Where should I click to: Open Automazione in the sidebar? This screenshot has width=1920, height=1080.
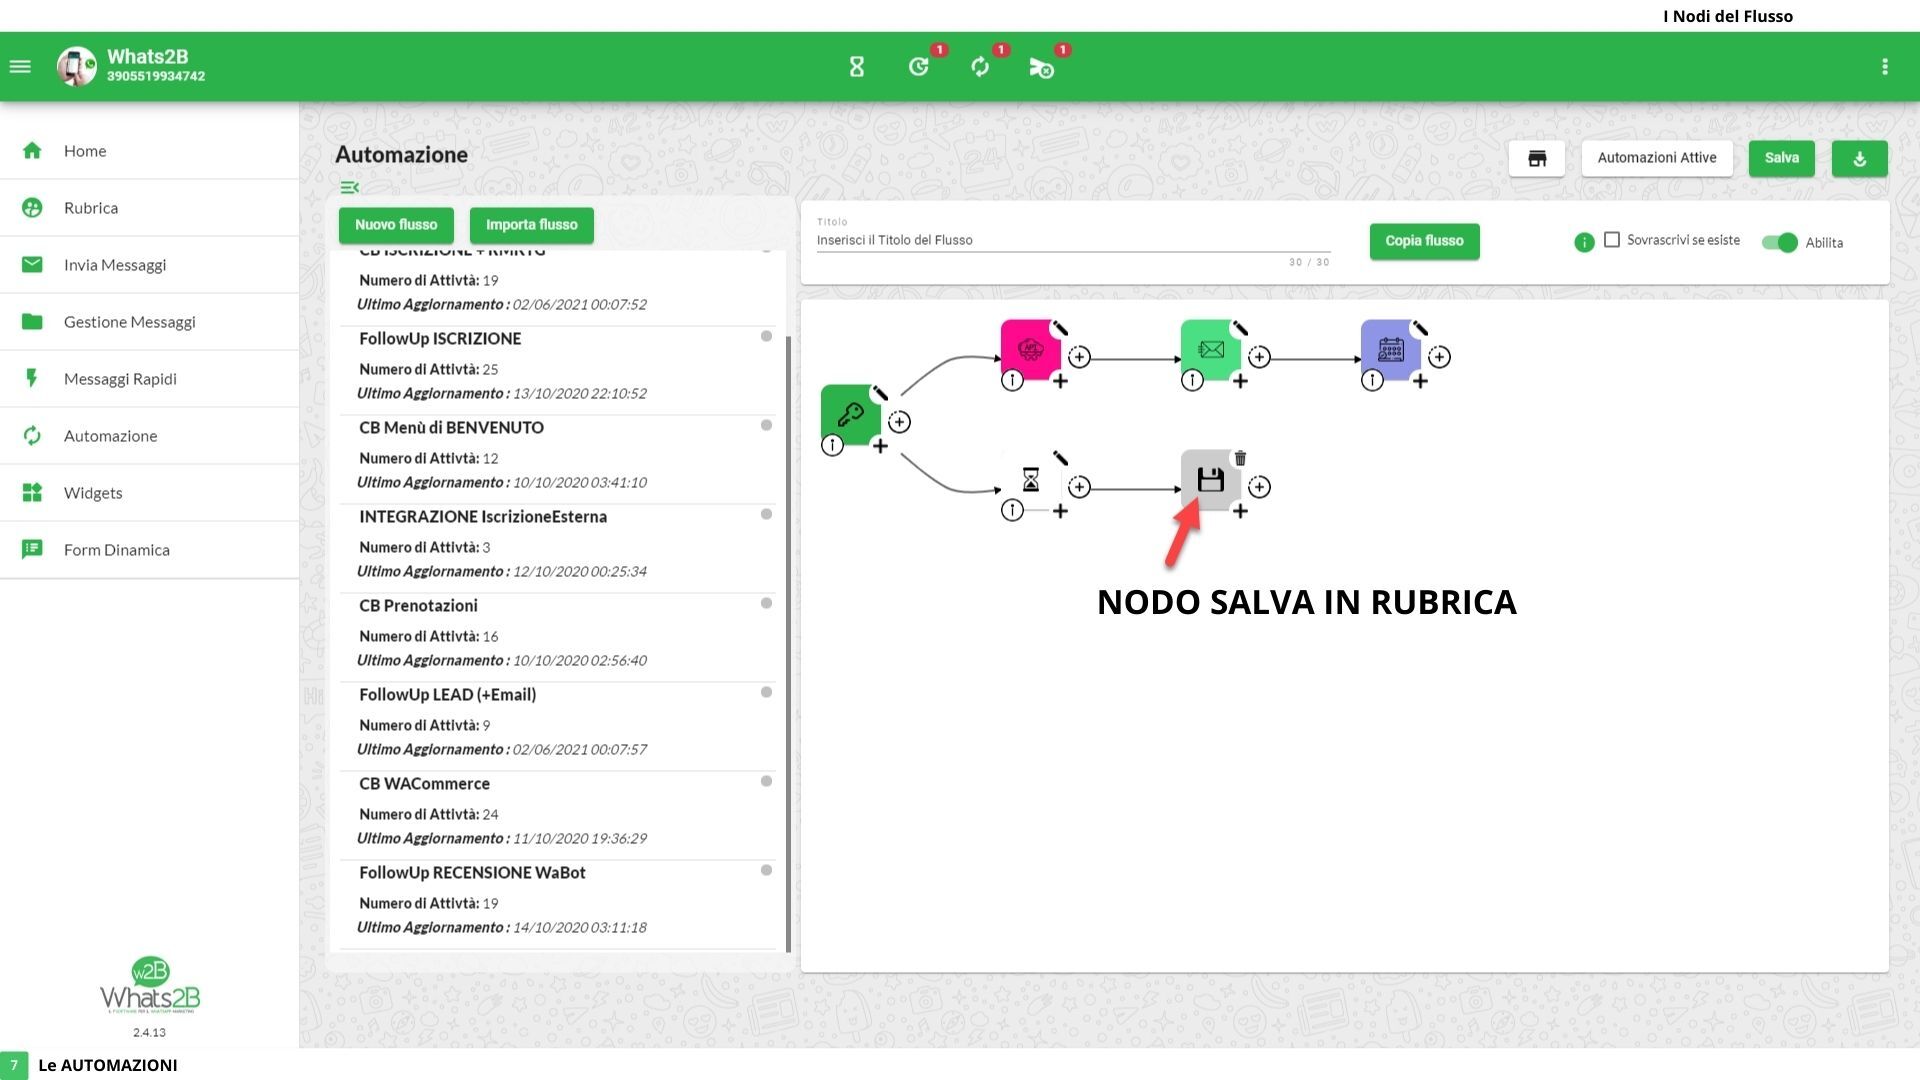(x=150, y=436)
